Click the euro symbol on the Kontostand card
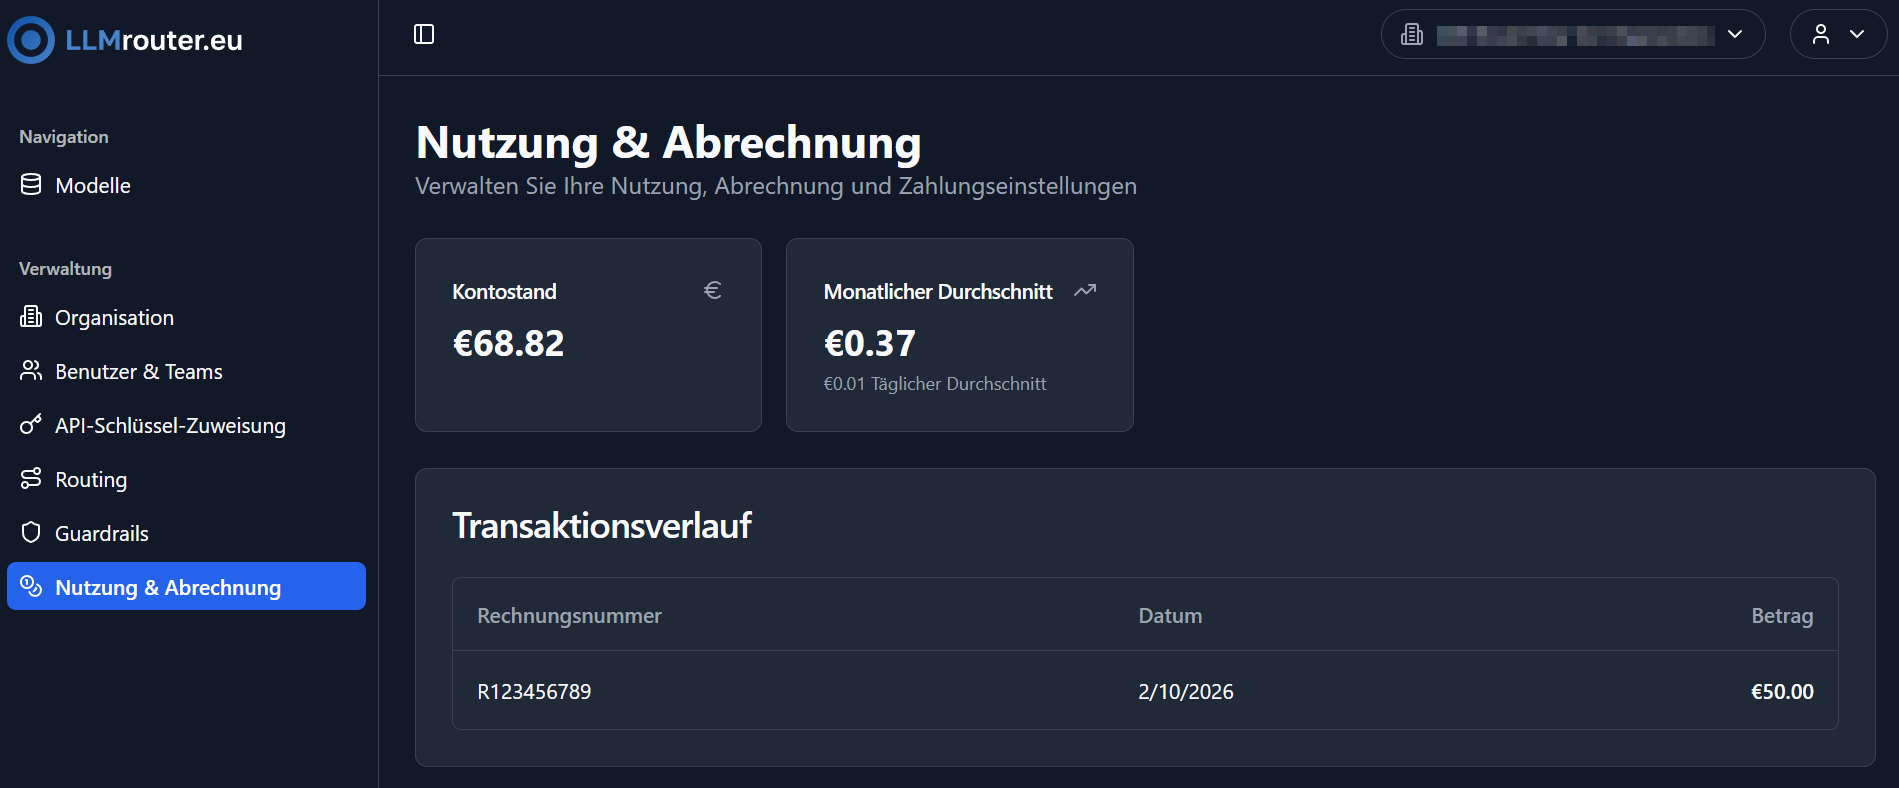The image size is (1899, 788). [712, 290]
